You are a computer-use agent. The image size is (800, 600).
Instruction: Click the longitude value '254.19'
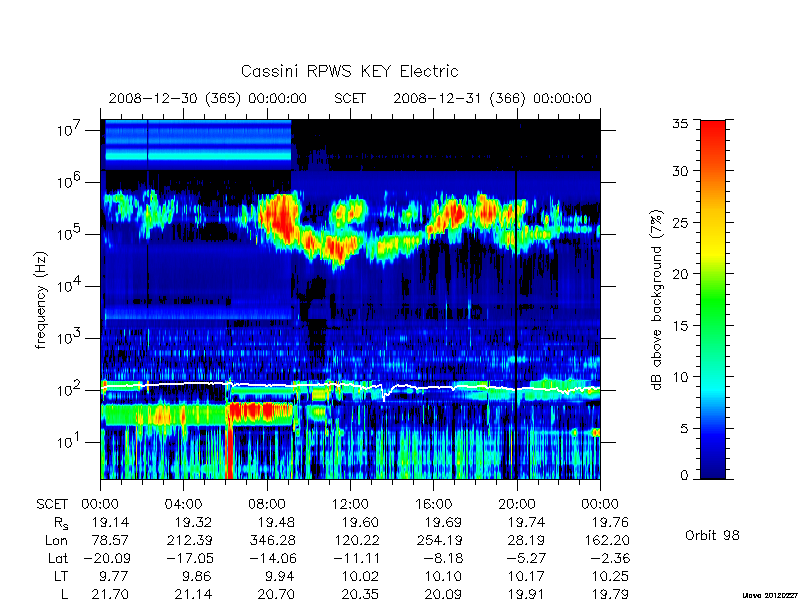click(x=439, y=540)
